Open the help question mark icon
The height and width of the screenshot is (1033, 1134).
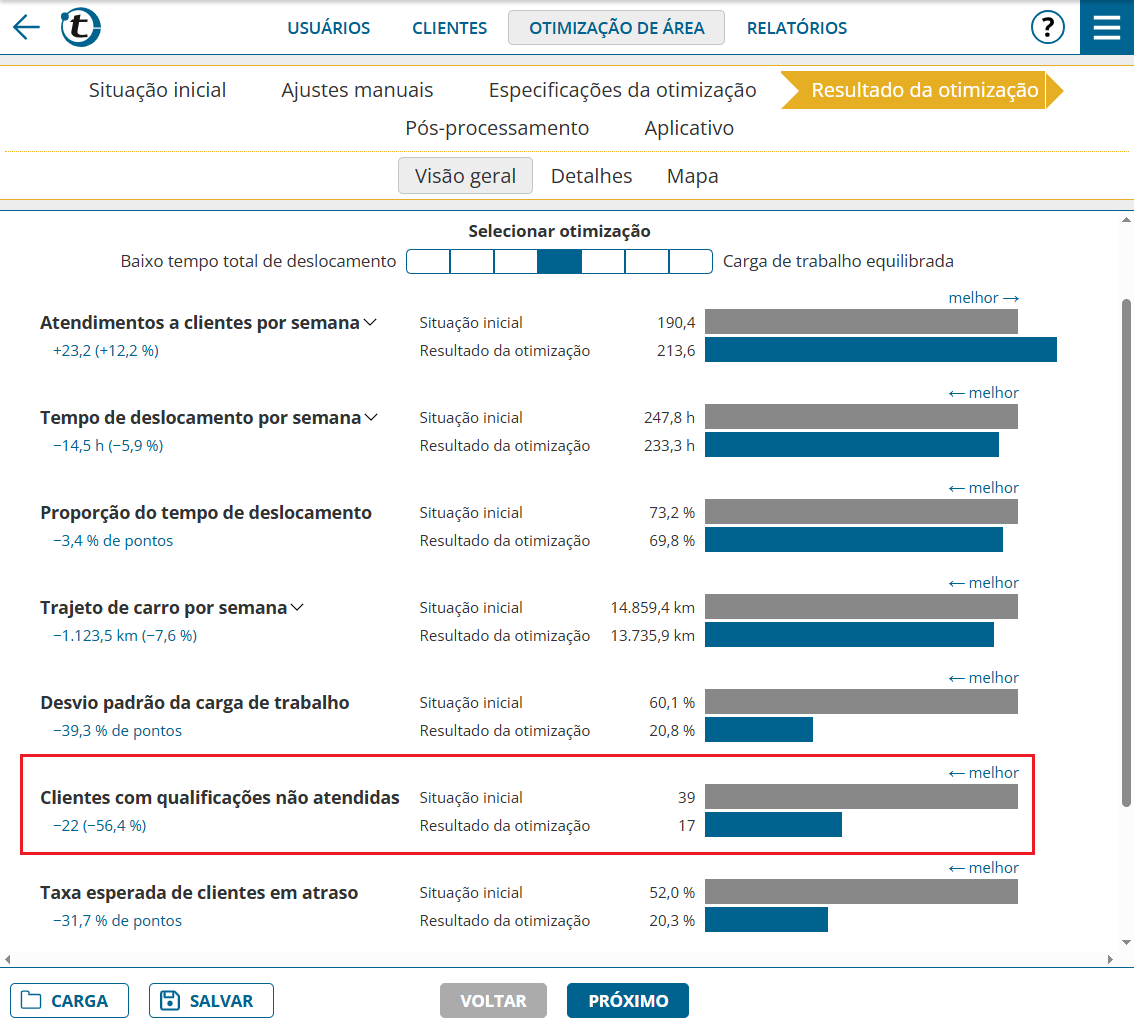click(1047, 27)
